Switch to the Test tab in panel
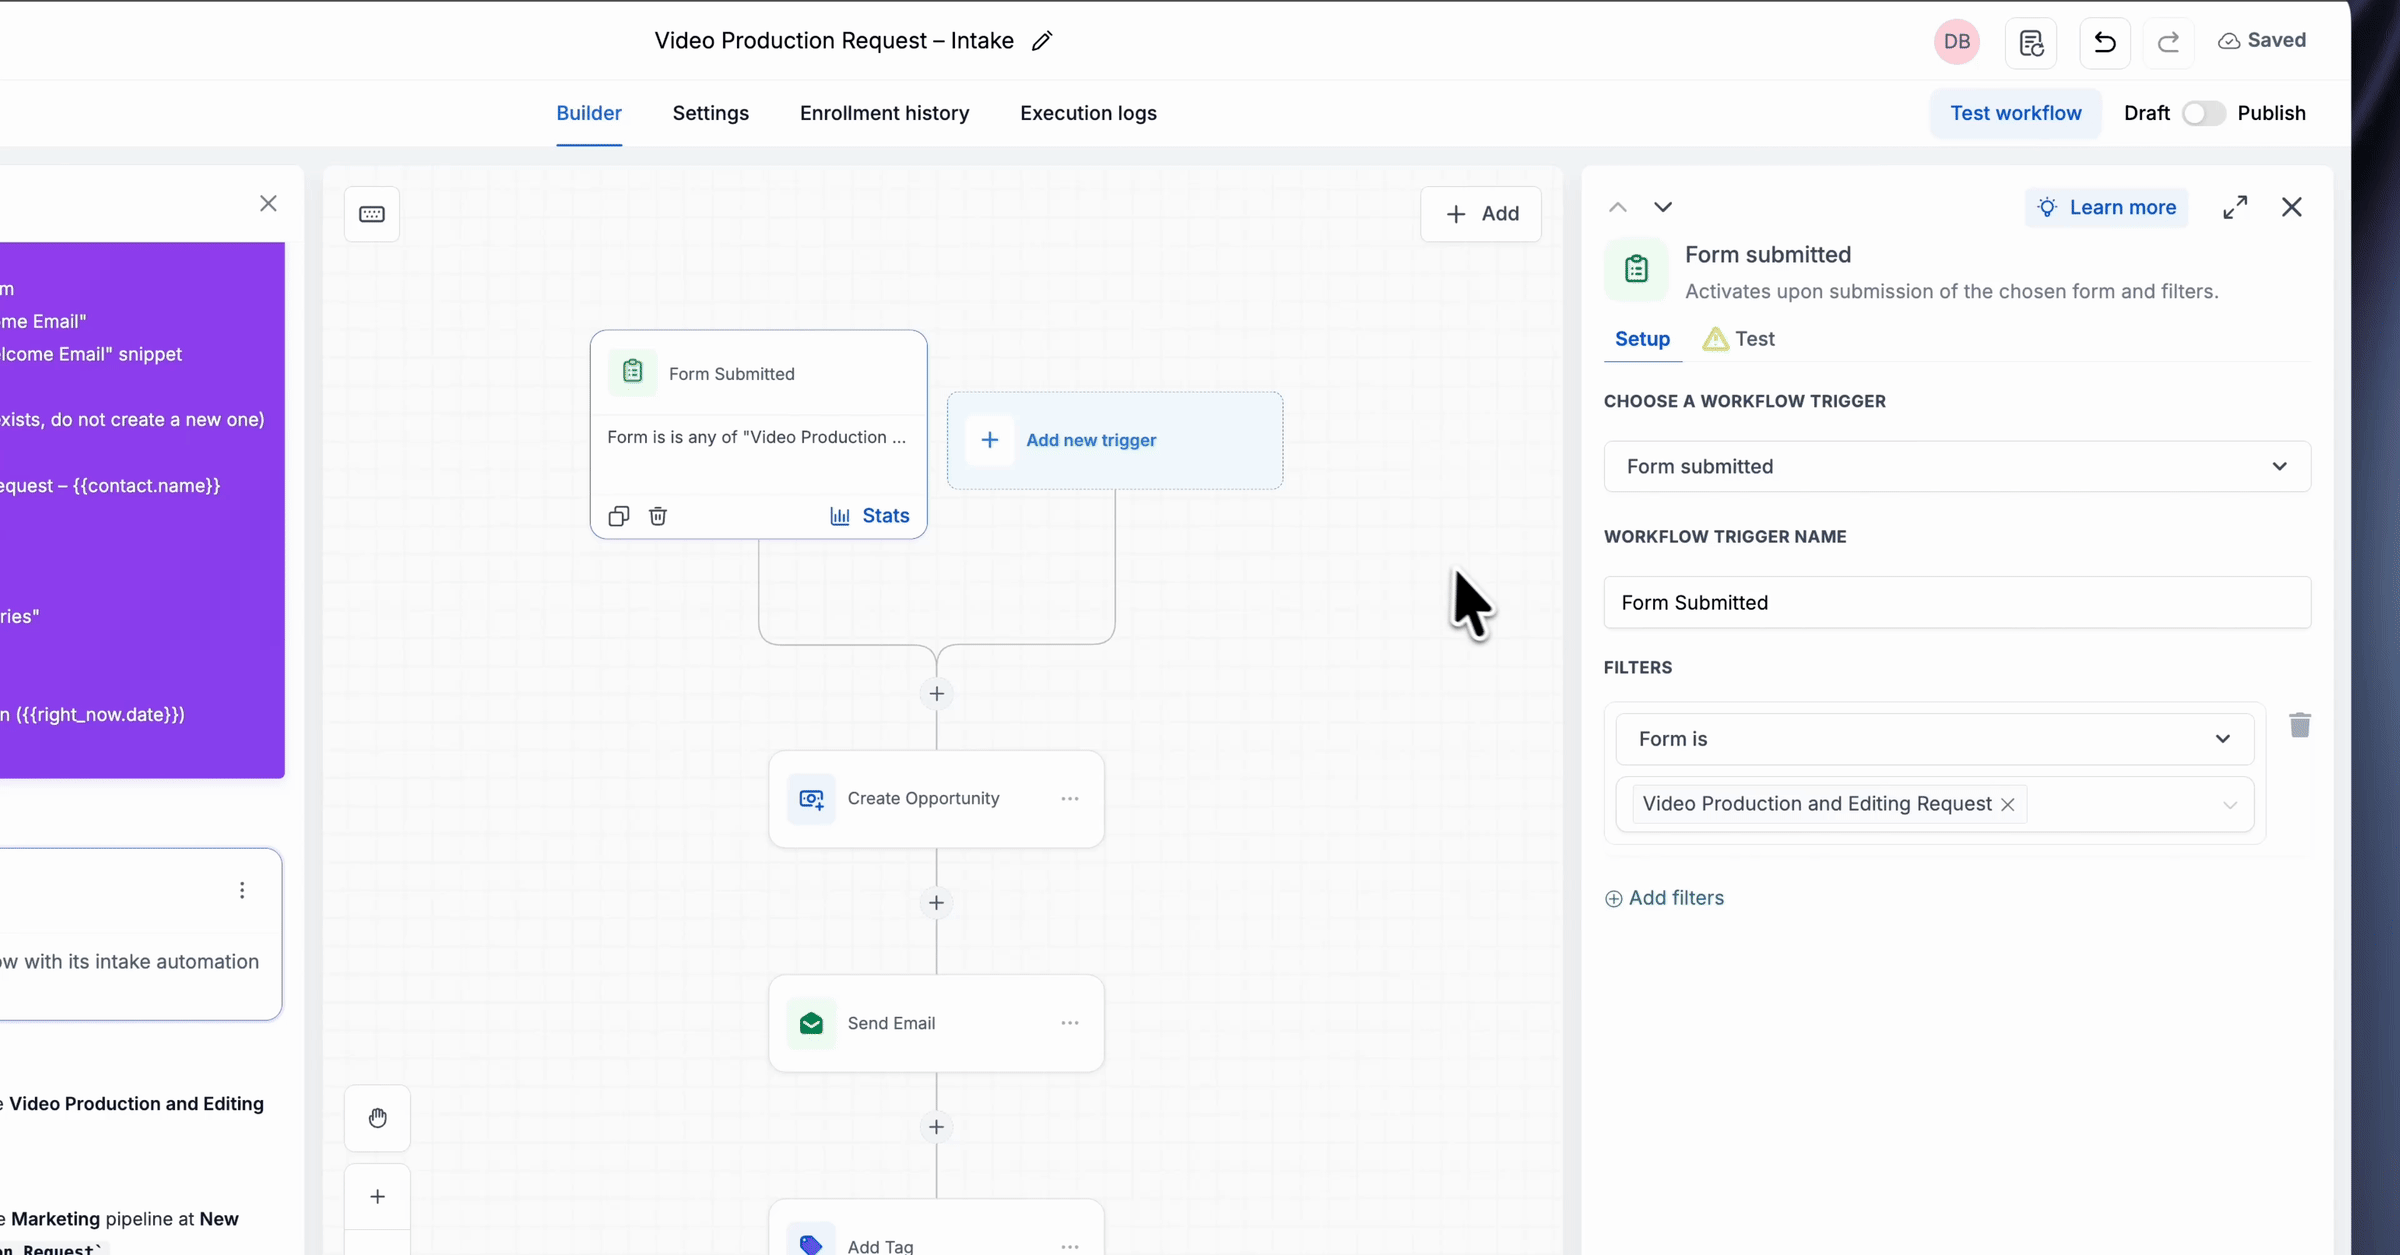Screen dimensions: 2400x1255 (x=1739, y=339)
